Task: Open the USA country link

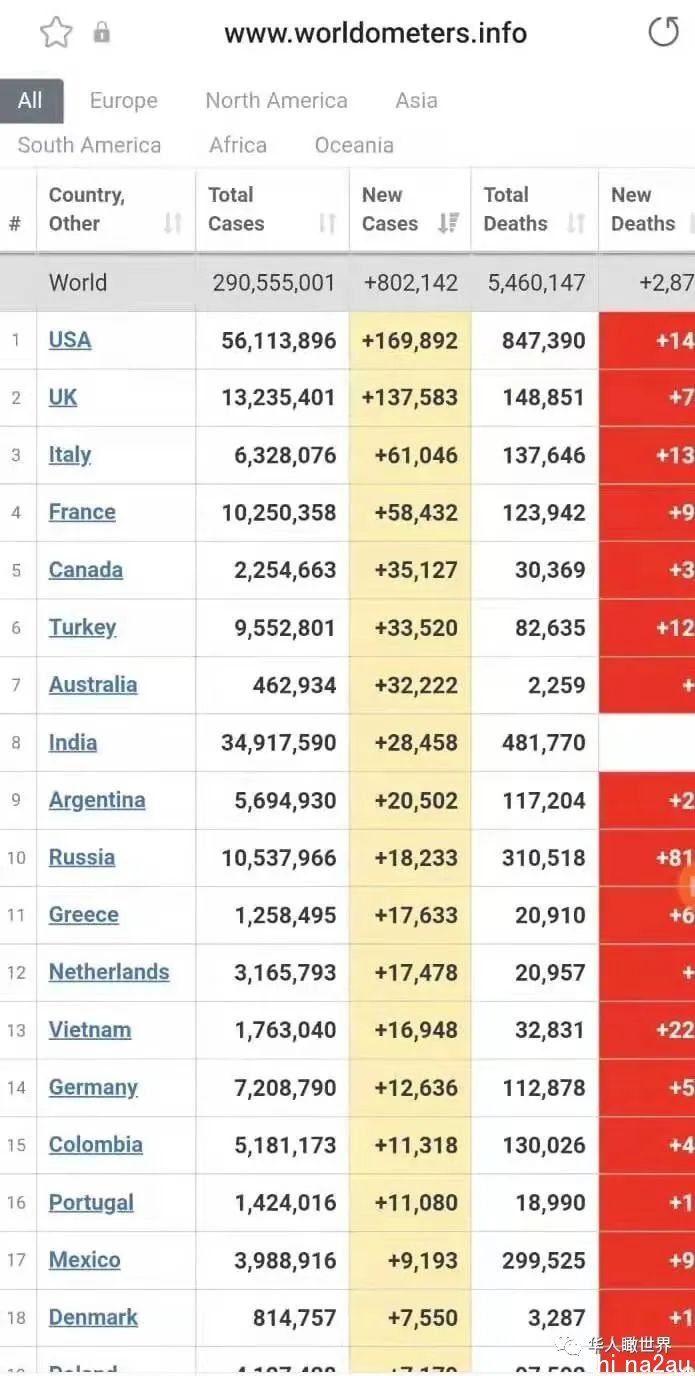Action: tap(70, 340)
